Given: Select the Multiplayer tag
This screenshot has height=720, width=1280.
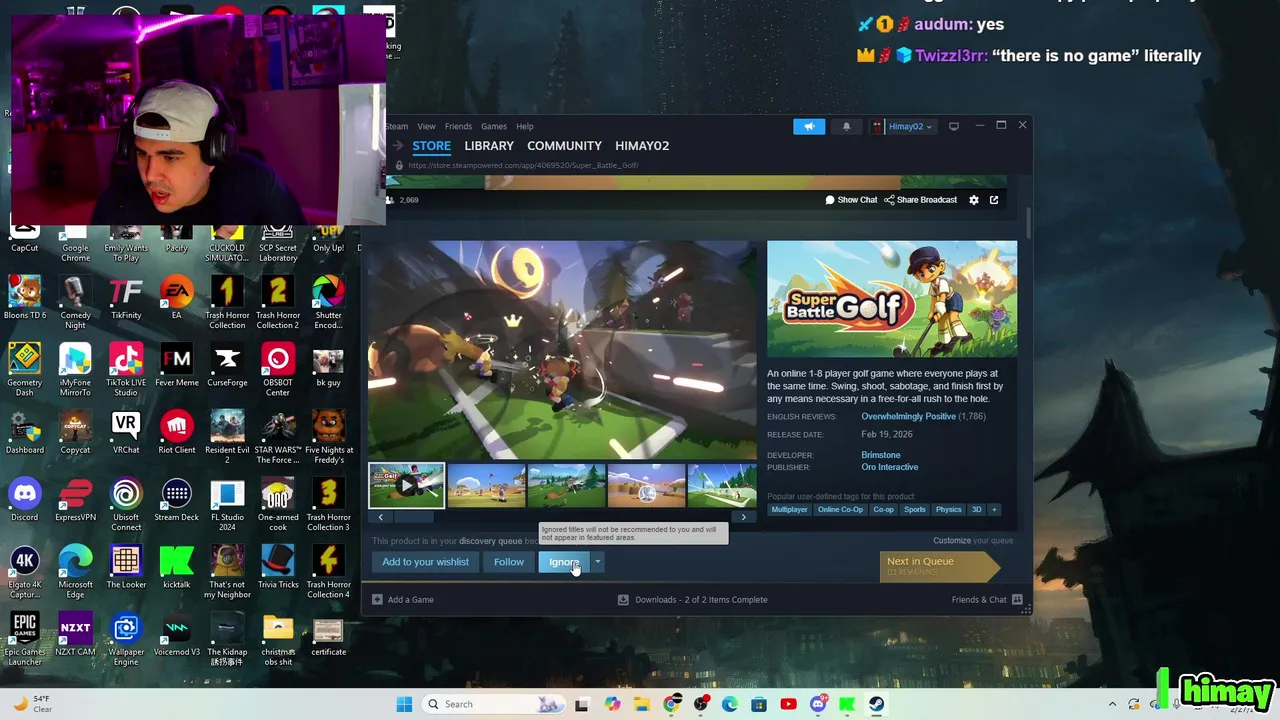Looking at the screenshot, I should [789, 510].
